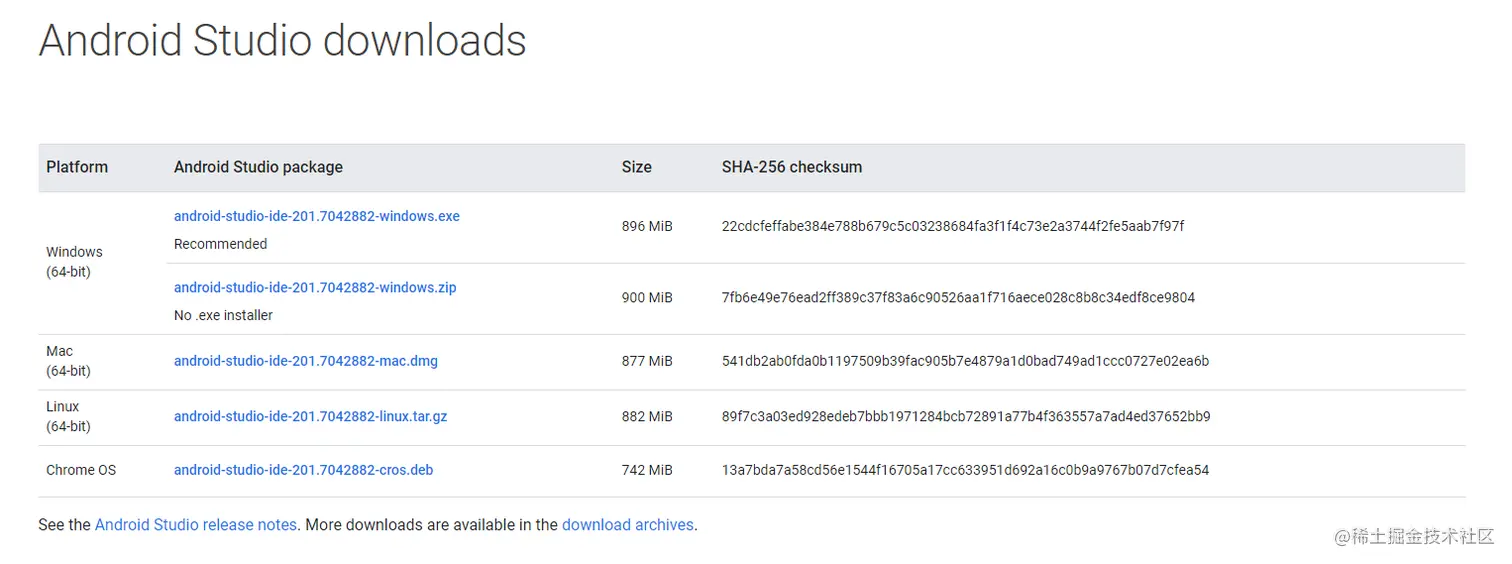Select the Mac checksum starting with 541db2ab

point(965,361)
